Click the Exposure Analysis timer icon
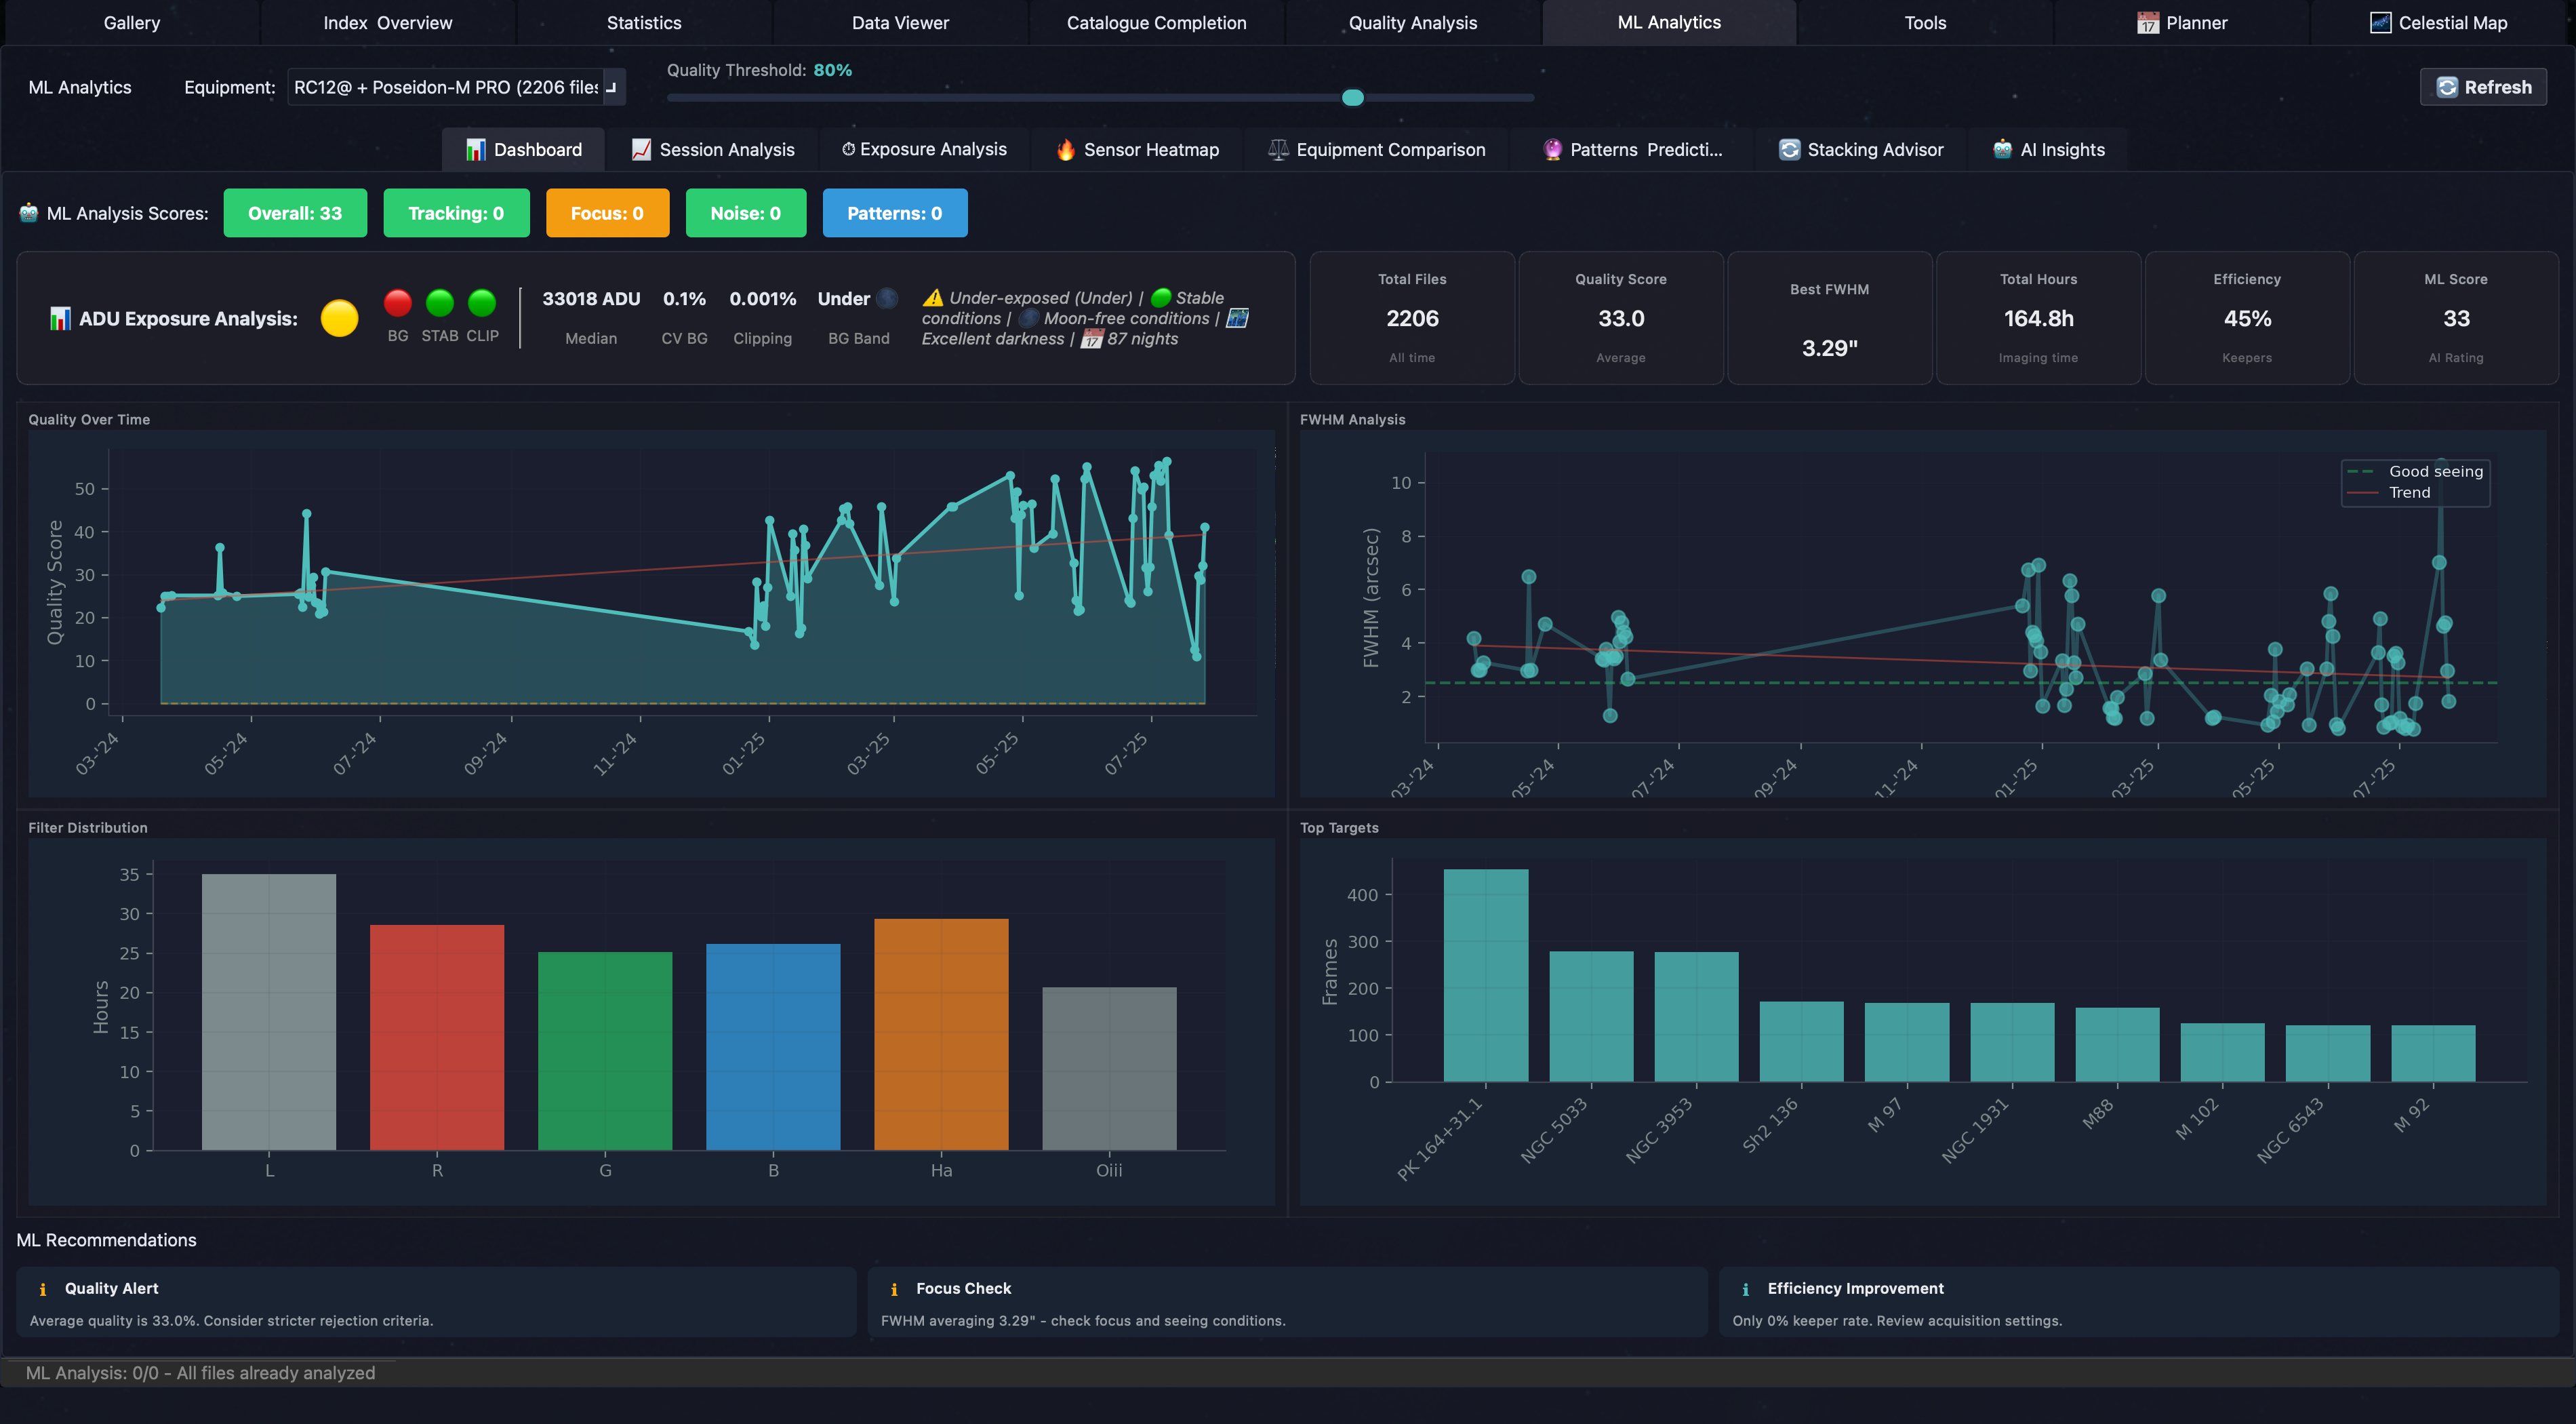This screenshot has height=1424, width=2576. pyautogui.click(x=848, y=149)
